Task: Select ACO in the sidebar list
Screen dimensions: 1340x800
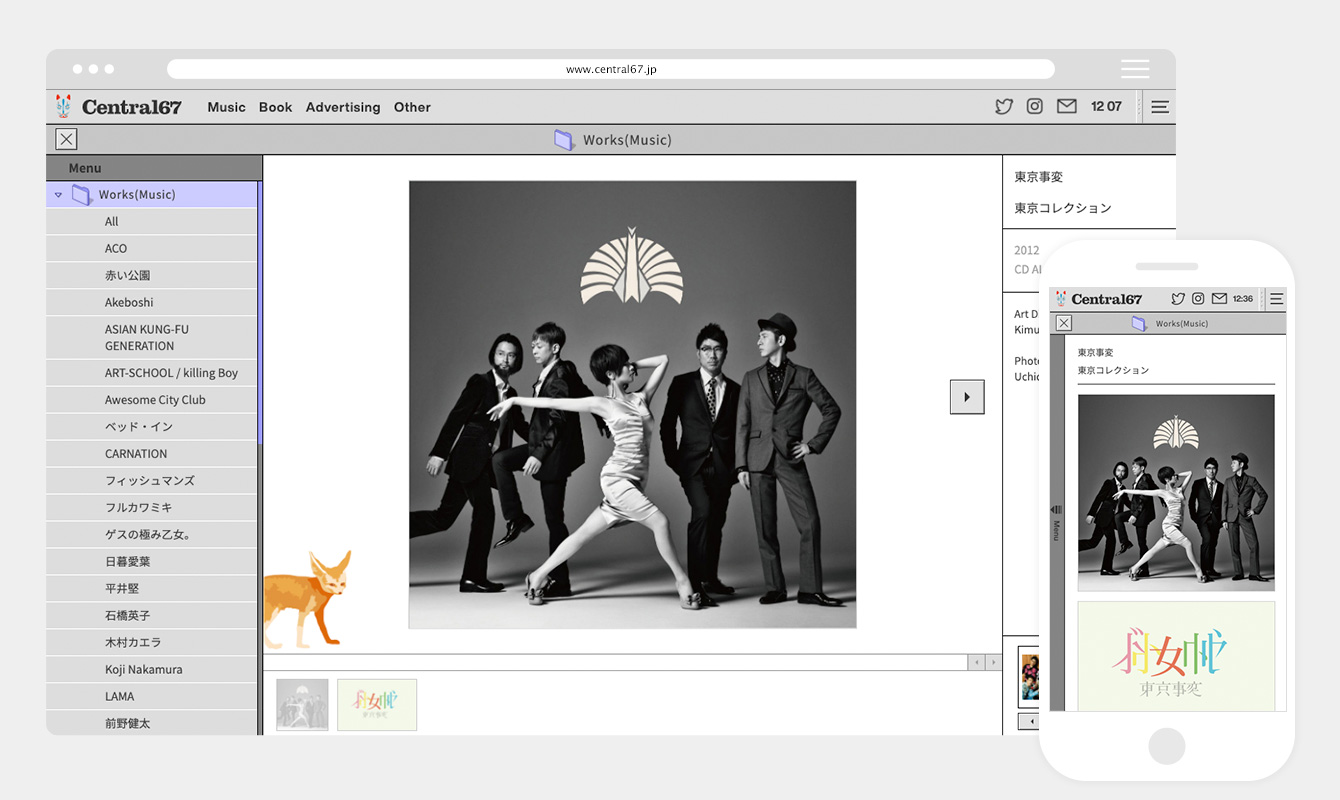Action: point(152,248)
